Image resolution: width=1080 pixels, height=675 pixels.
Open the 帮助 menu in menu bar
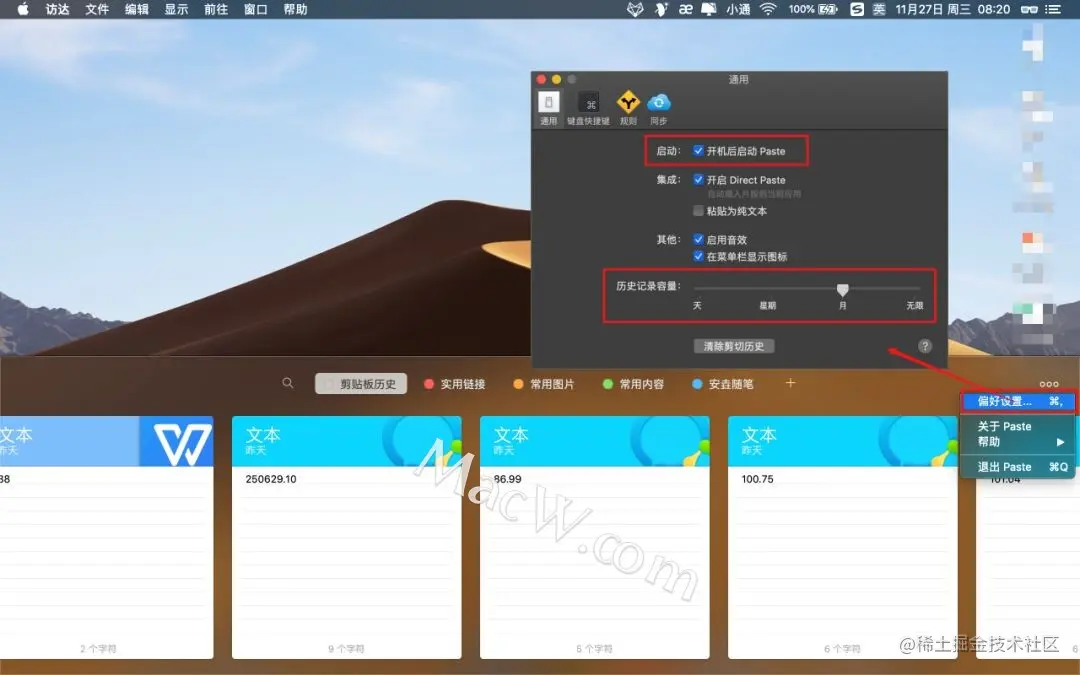tap(295, 9)
